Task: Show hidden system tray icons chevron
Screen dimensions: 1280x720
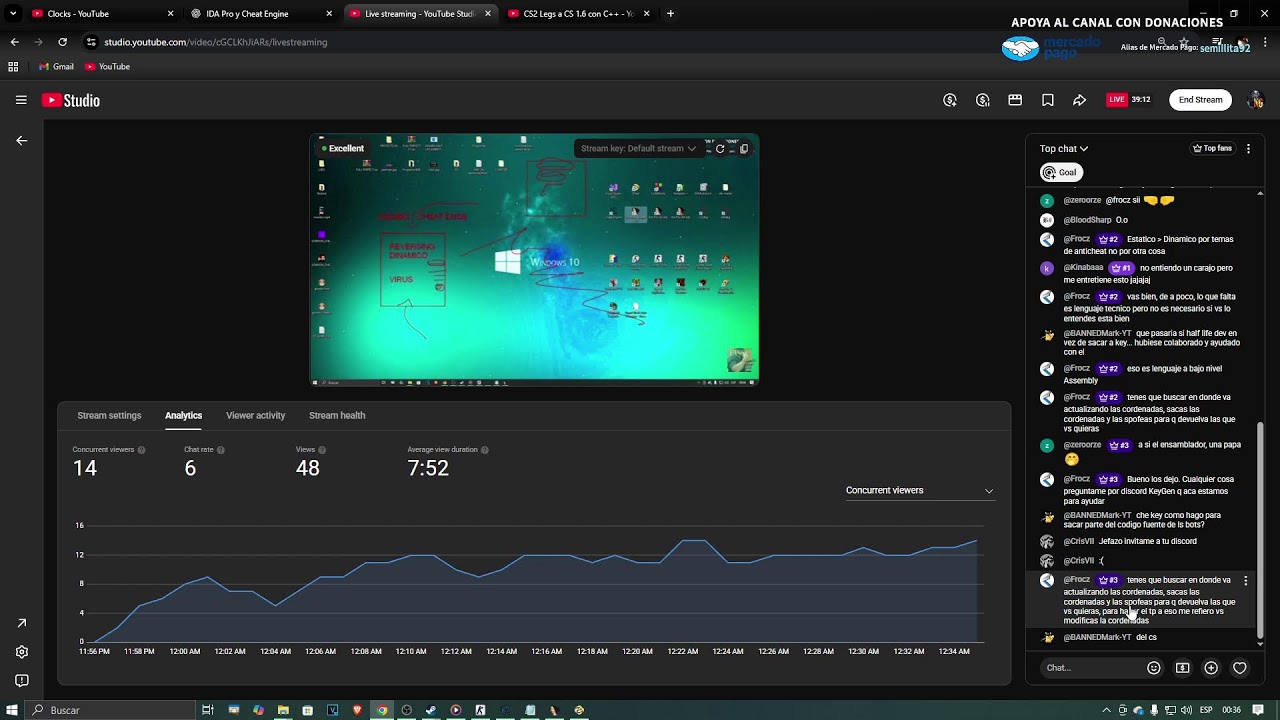Action: (1106, 710)
